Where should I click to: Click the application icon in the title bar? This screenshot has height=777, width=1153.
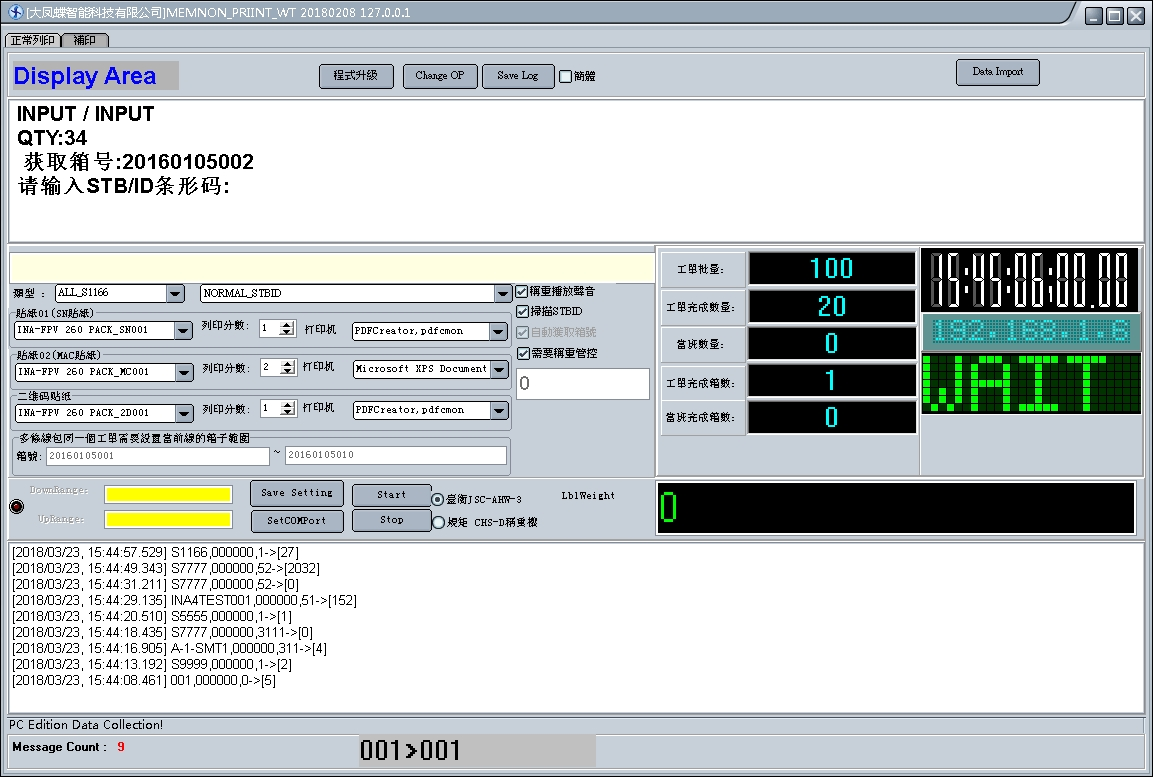15,12
